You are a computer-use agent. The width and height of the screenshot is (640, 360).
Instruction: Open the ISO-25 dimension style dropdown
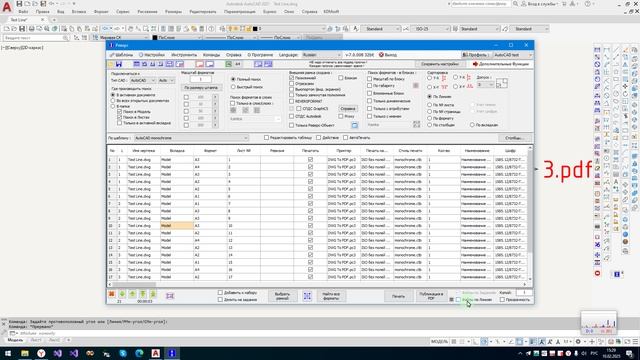pyautogui.click(x=430, y=29)
